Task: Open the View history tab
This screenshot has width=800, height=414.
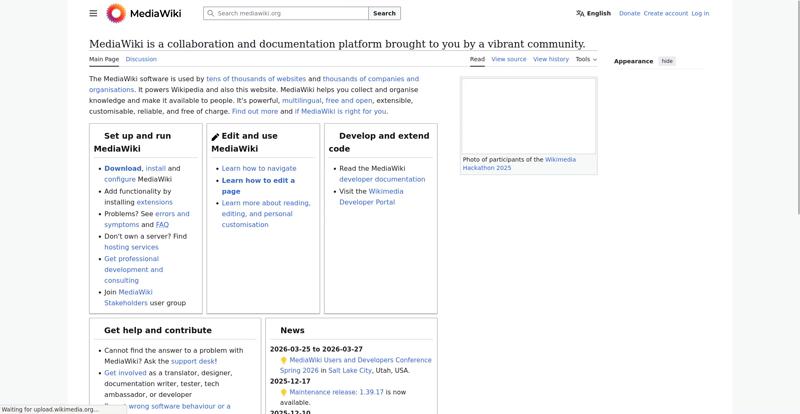Action: coord(551,59)
